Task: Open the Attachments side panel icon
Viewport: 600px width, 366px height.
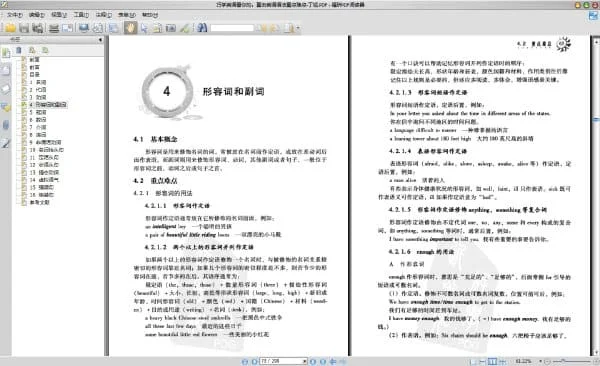Action: pos(6,125)
